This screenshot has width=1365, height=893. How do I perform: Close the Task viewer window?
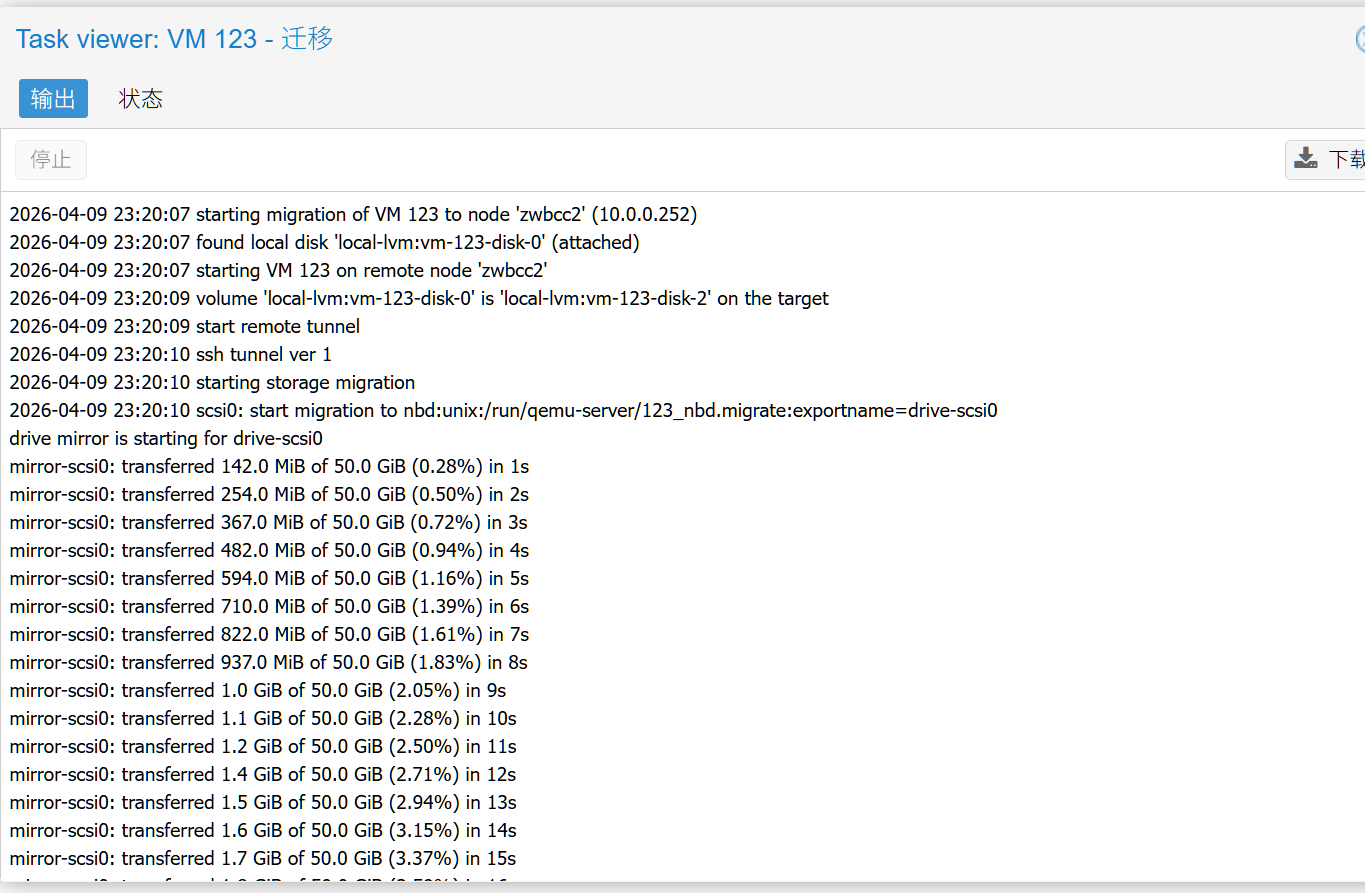[1360, 39]
